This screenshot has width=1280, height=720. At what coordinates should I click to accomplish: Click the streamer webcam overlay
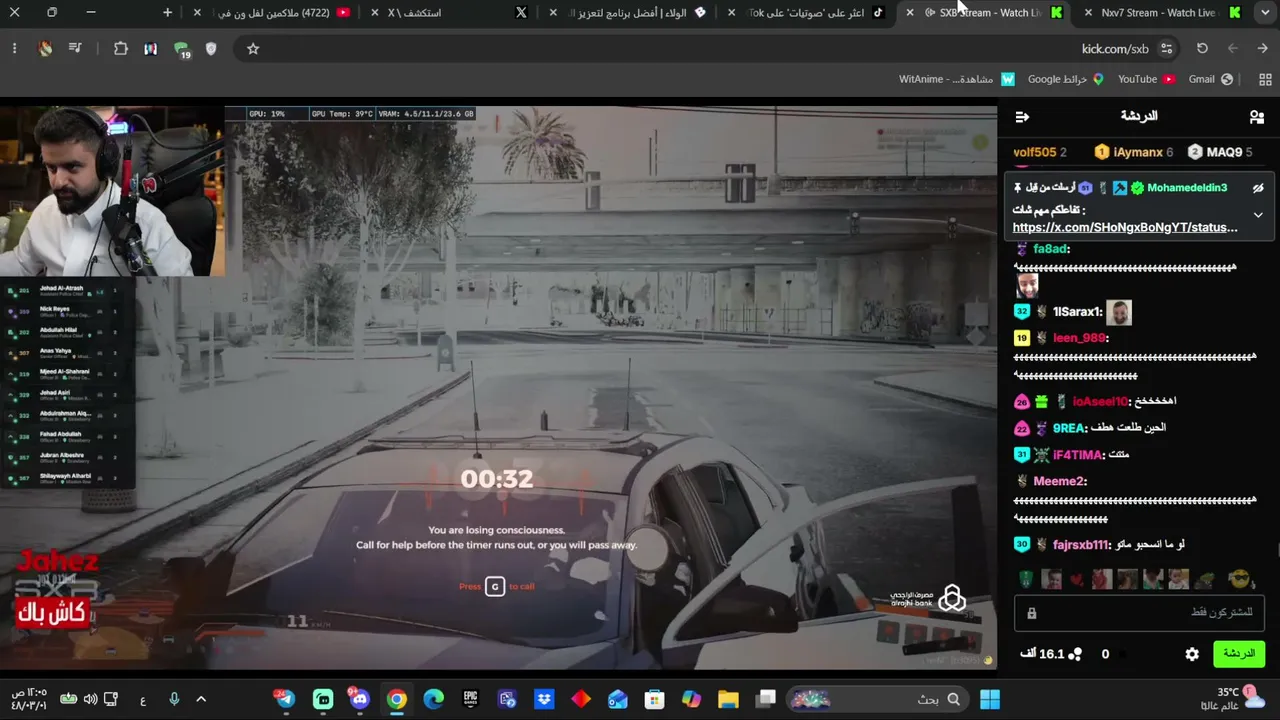[x=112, y=190]
